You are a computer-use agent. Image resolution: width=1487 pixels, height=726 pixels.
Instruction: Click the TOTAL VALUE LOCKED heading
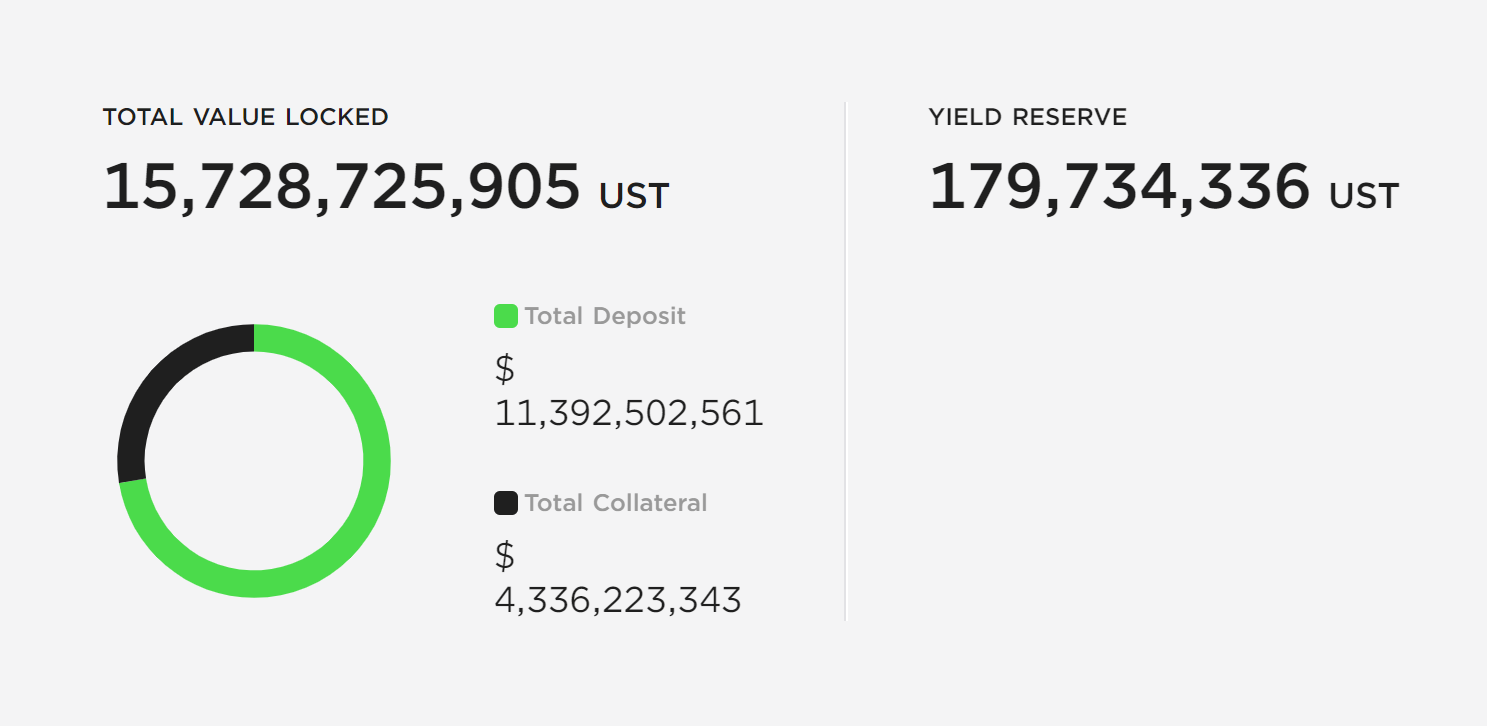(x=245, y=117)
